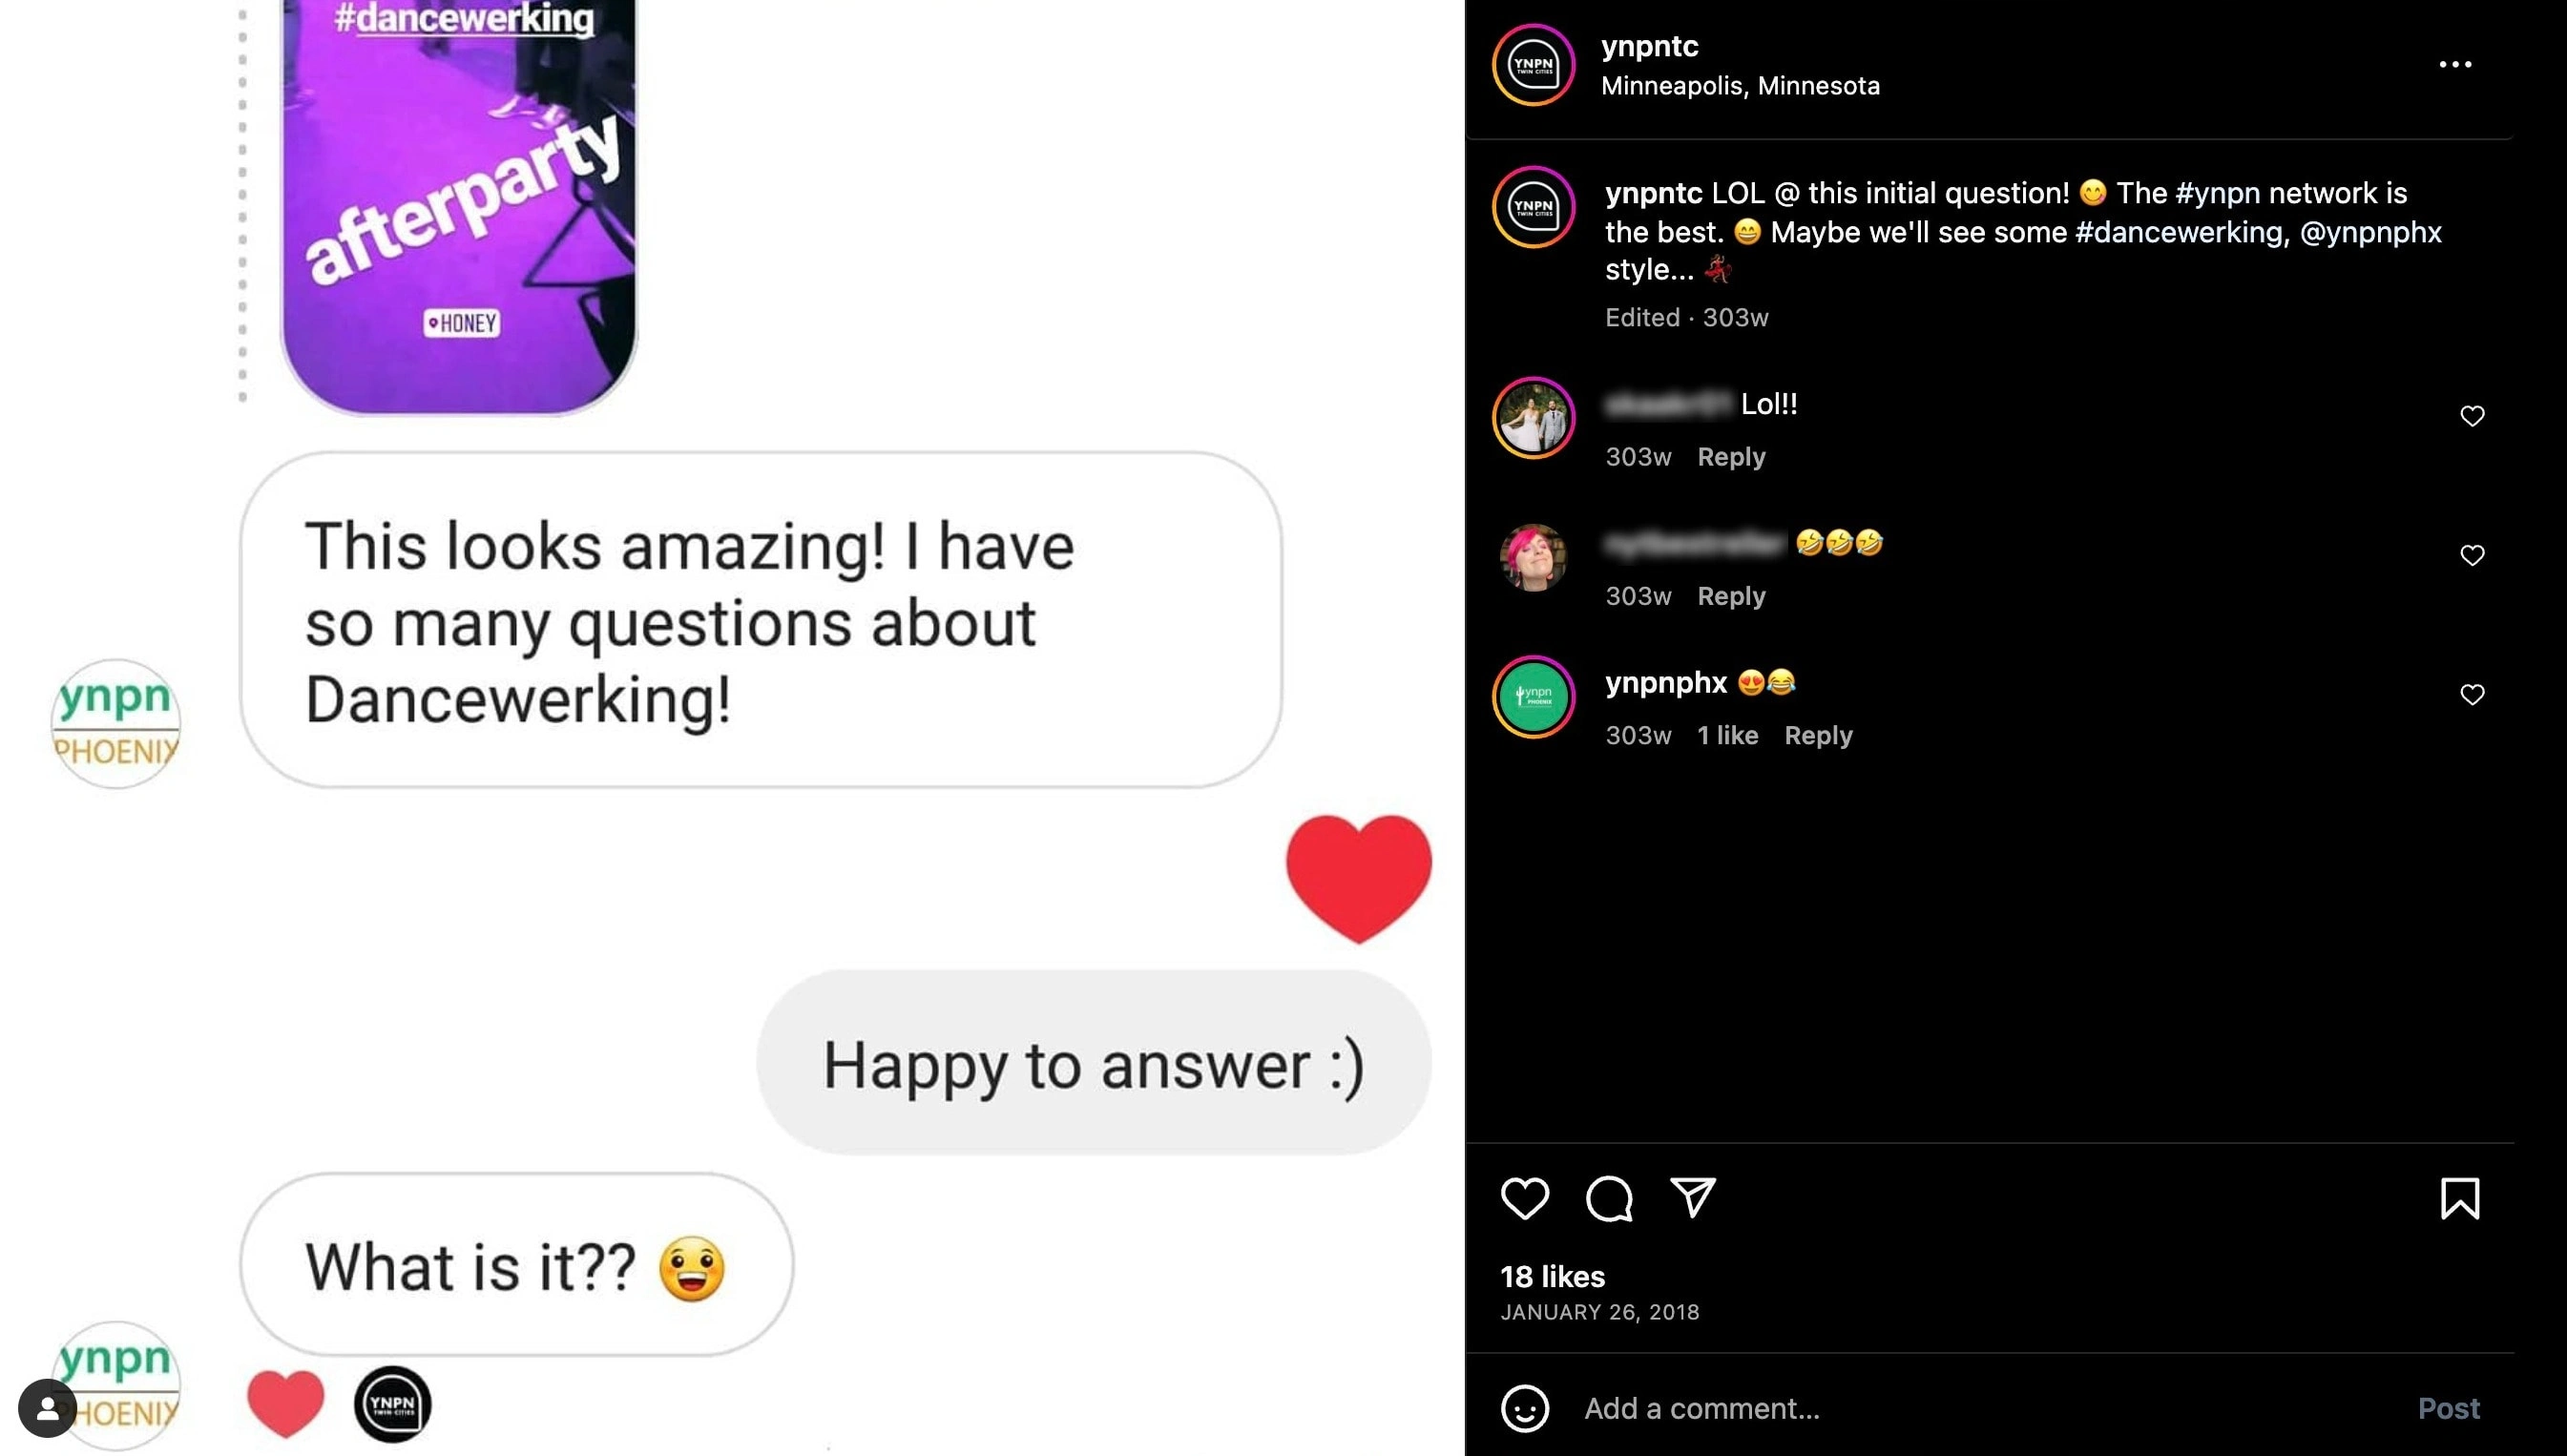2567x1456 pixels.
Task: Like the ynpnphx comment heart
Action: point(2472,694)
